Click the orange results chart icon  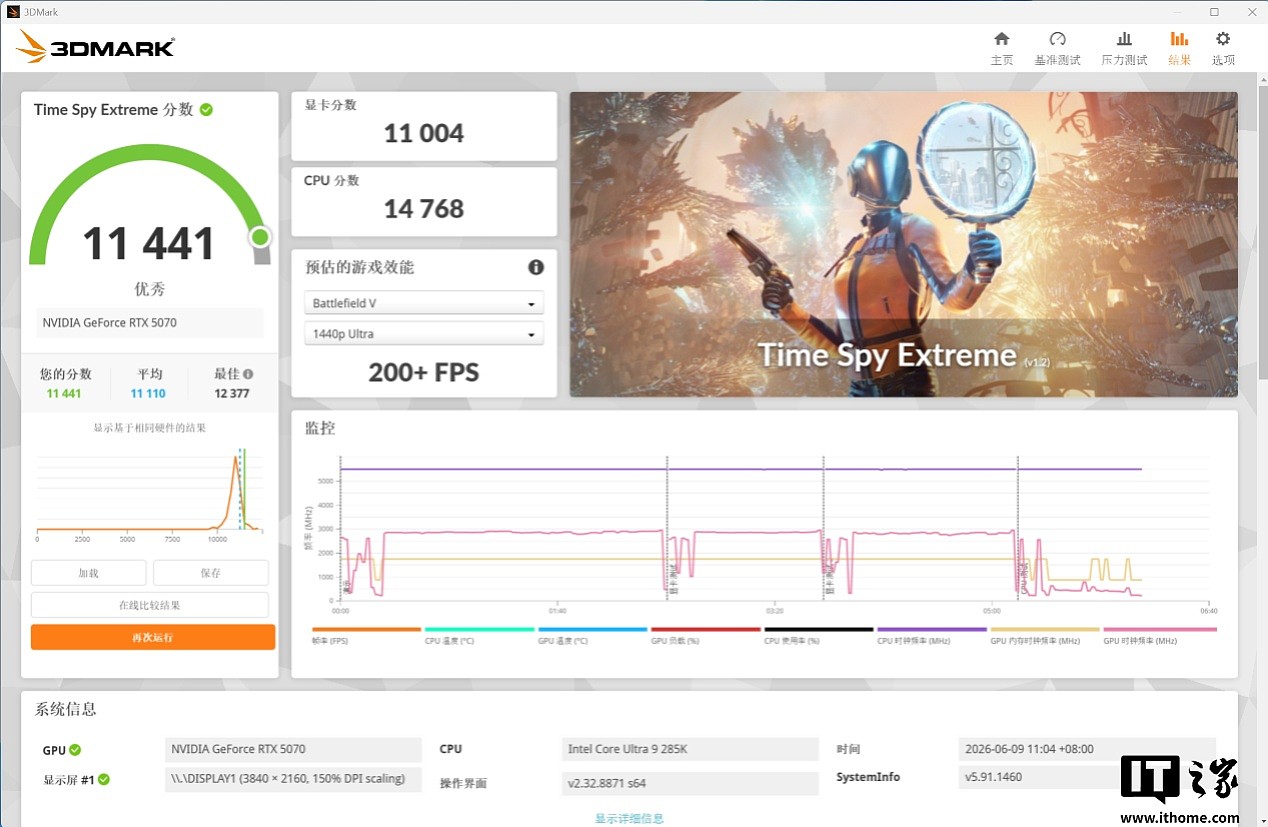coord(1179,39)
